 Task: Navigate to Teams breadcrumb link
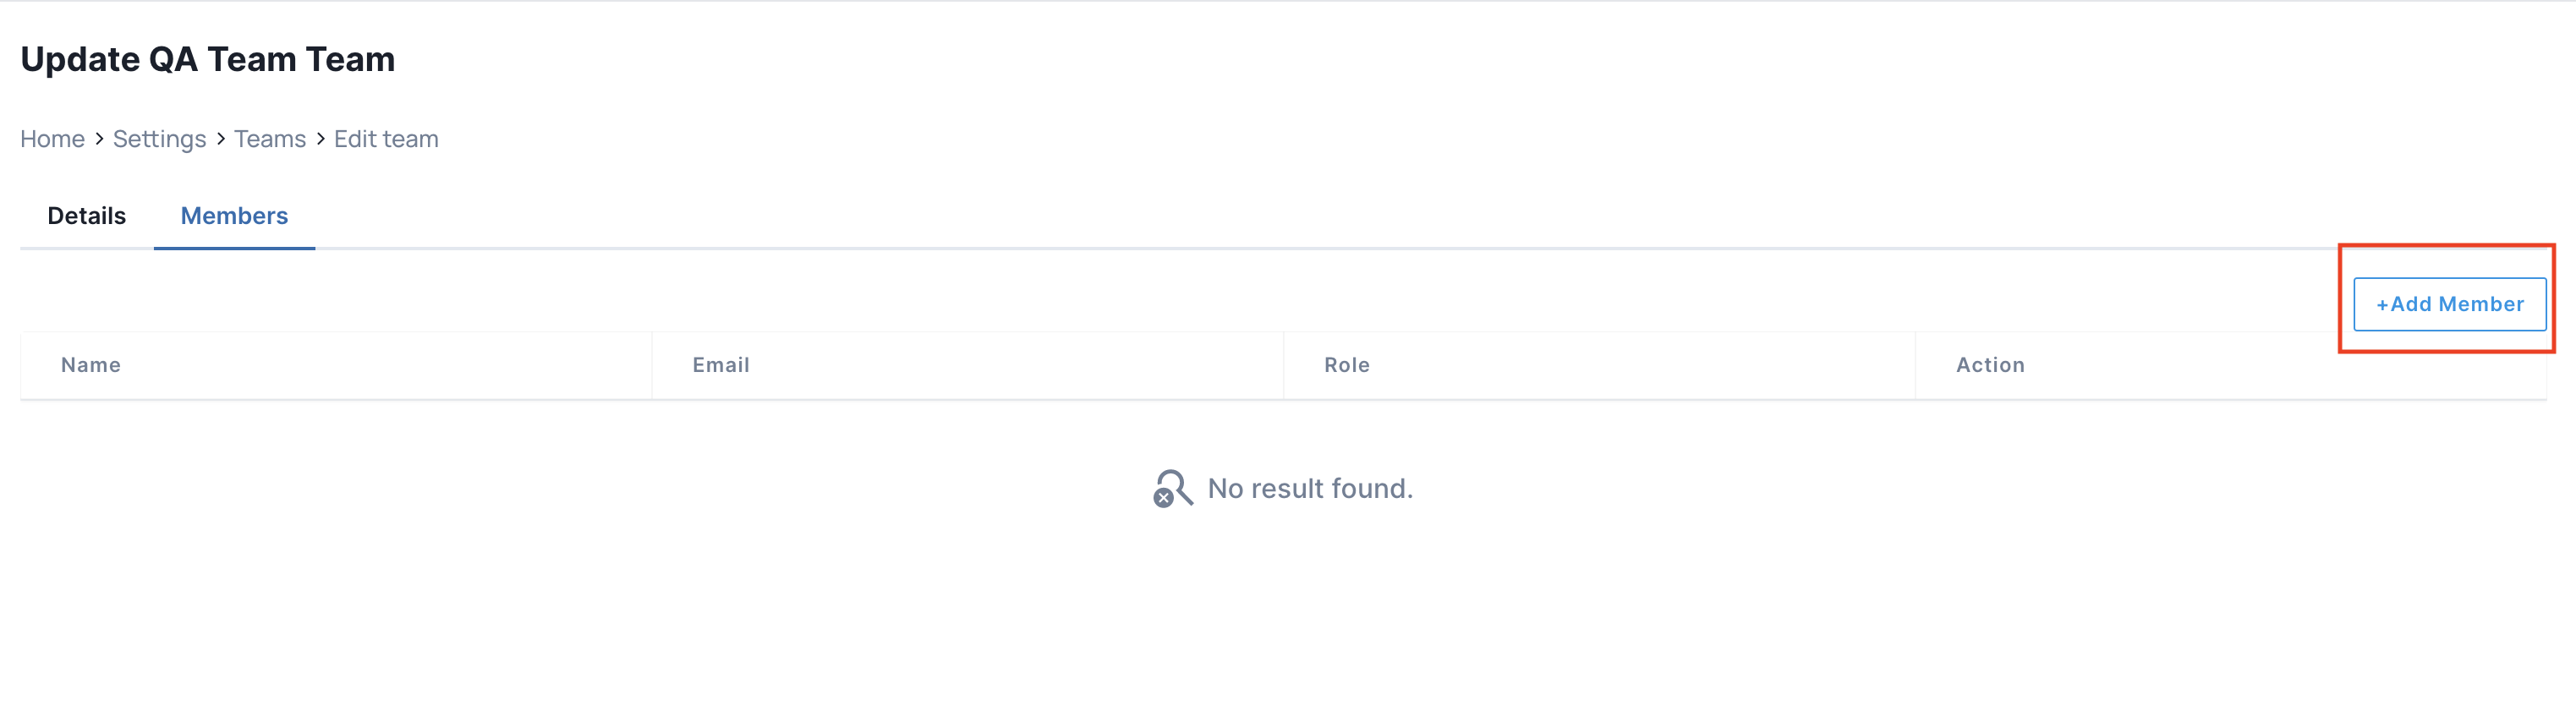tap(270, 139)
